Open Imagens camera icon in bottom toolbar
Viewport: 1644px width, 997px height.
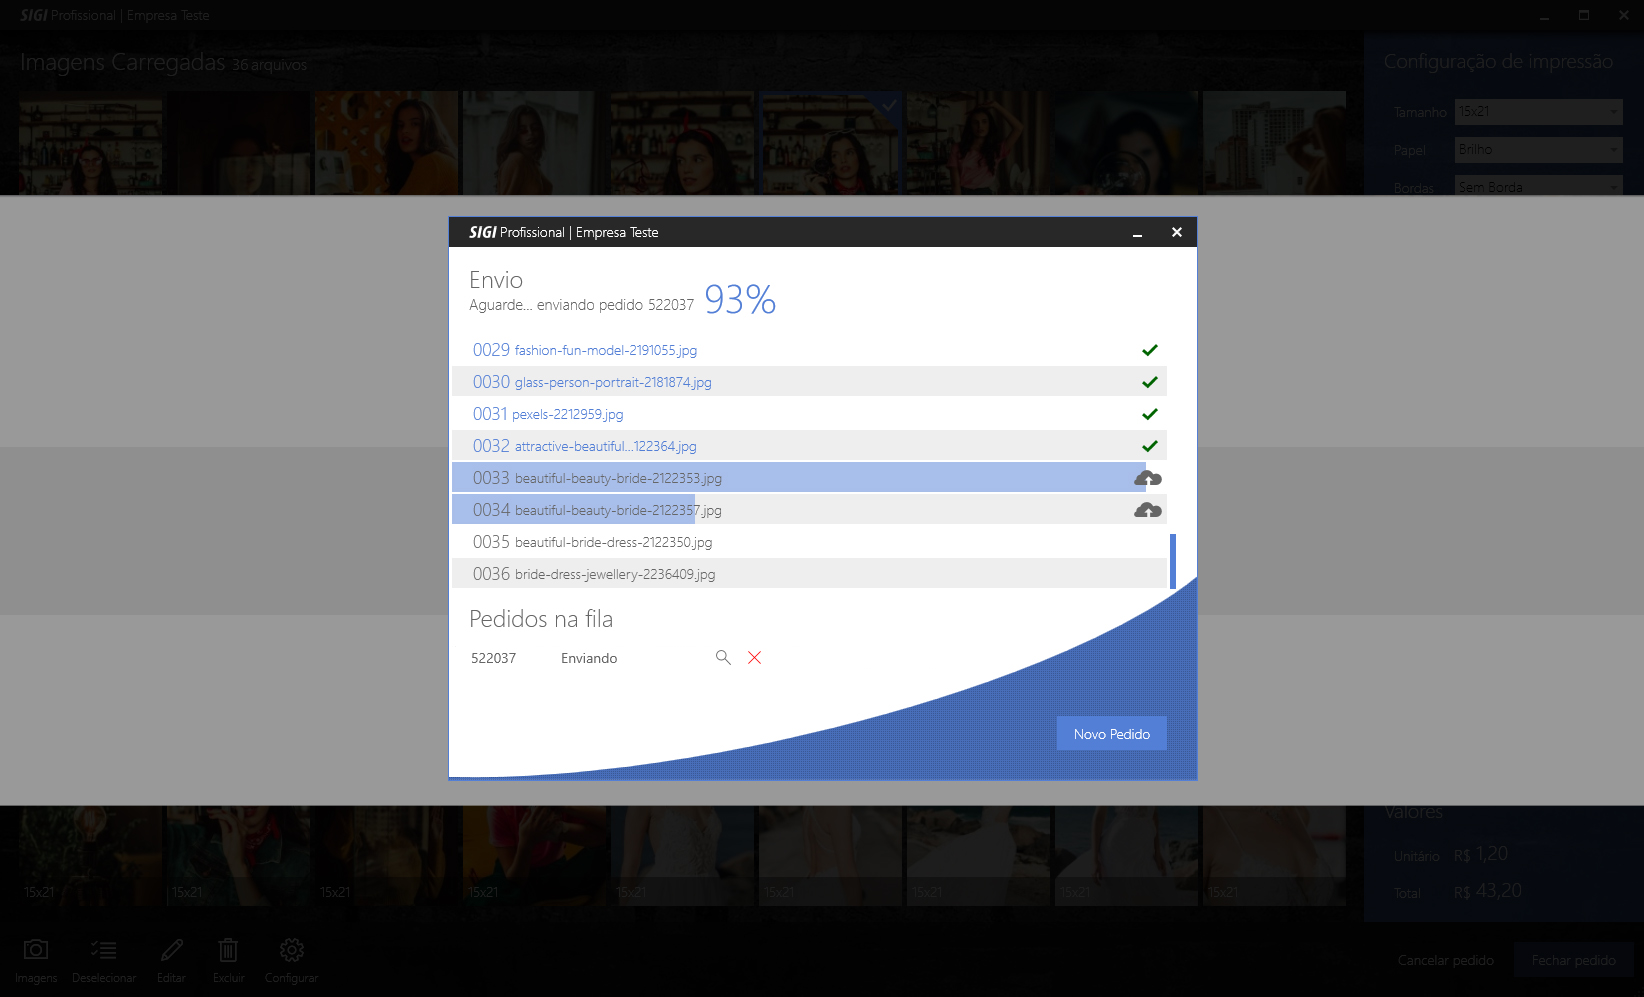pyautogui.click(x=36, y=950)
